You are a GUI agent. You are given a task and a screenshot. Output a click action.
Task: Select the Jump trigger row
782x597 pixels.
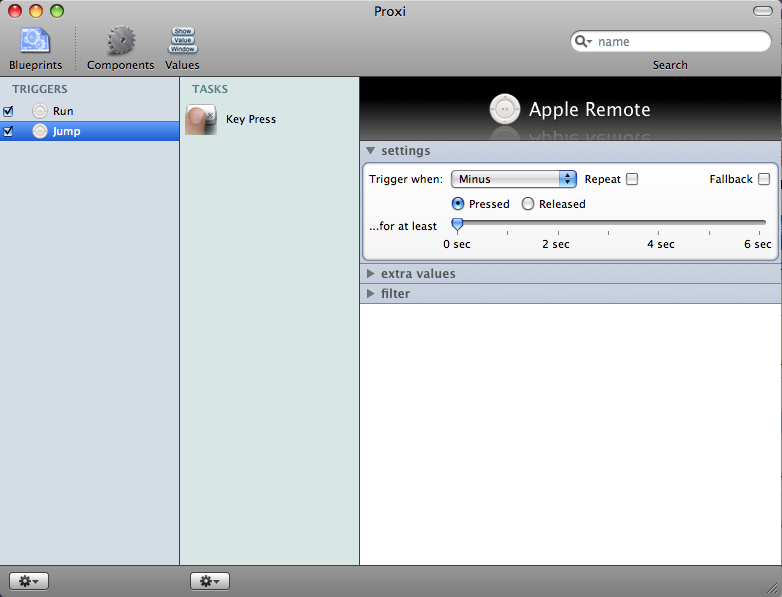tap(90, 131)
